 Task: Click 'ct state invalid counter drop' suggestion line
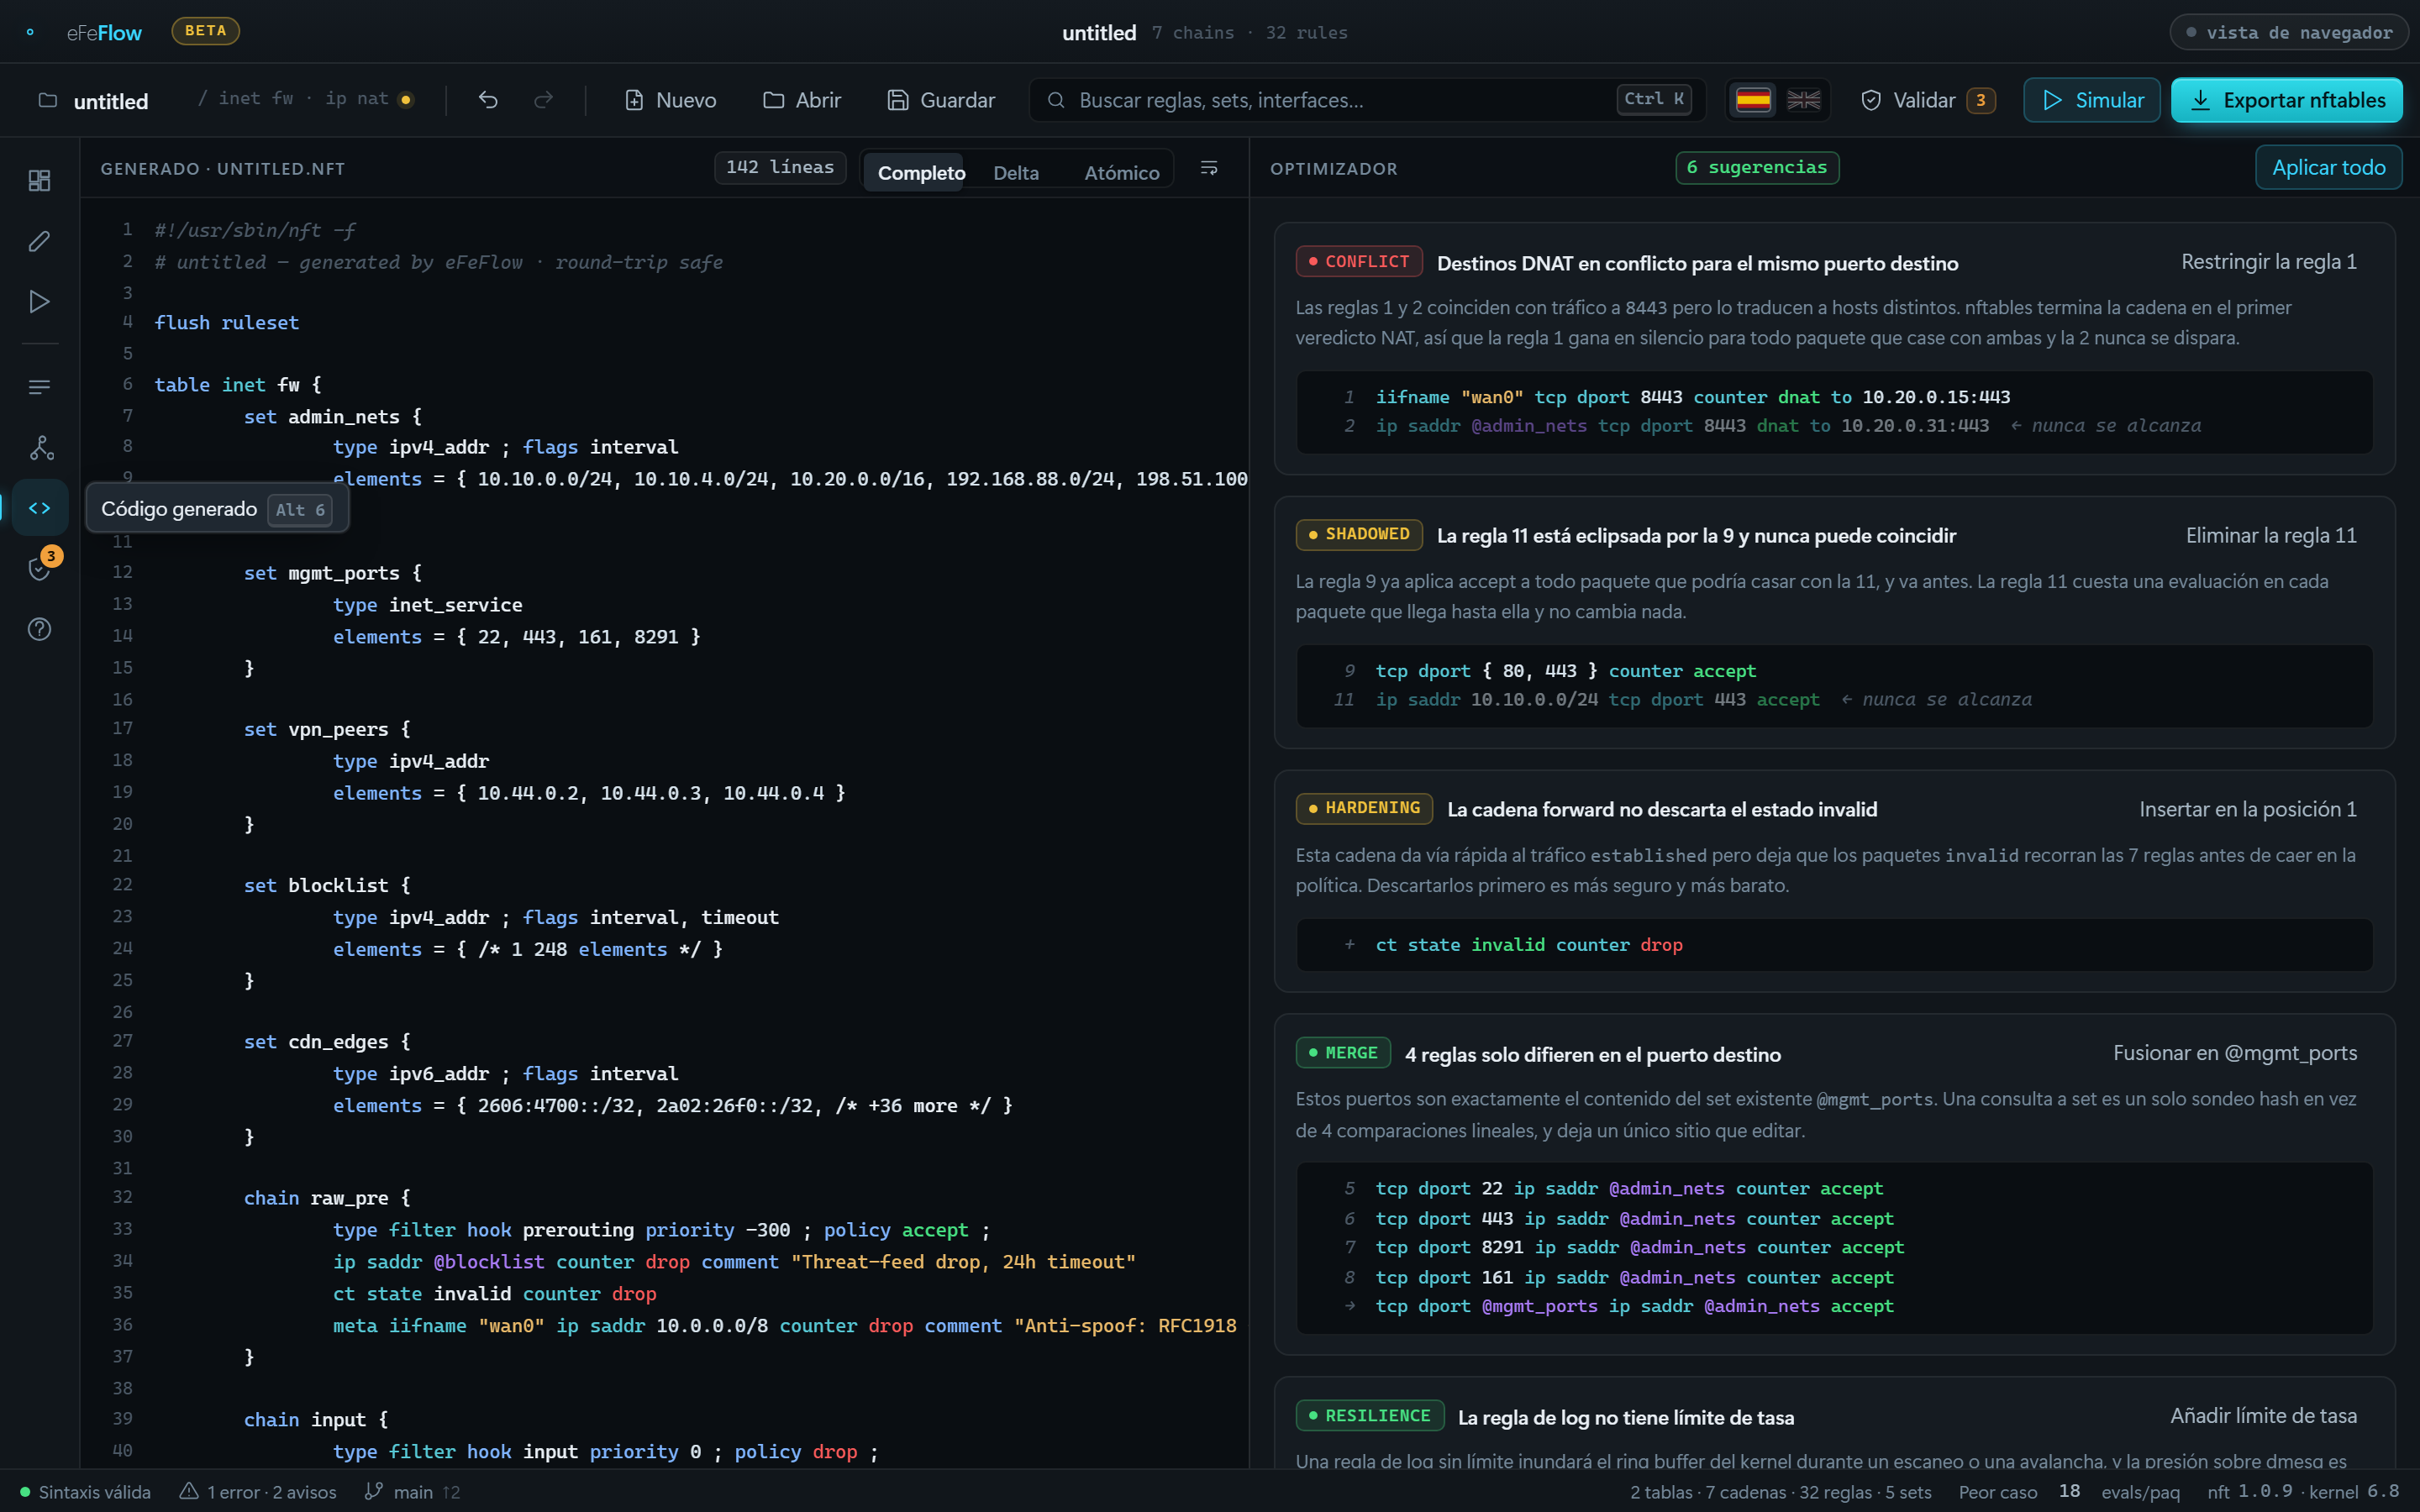click(x=1528, y=945)
